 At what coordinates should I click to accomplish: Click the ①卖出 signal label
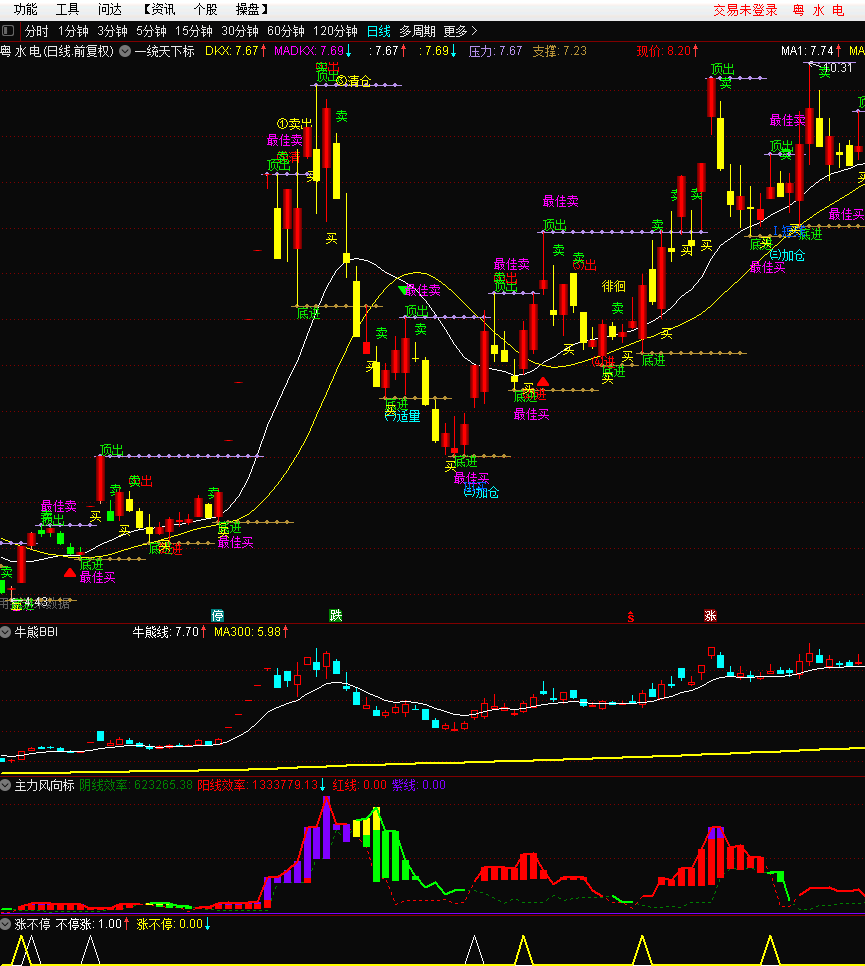click(x=294, y=124)
